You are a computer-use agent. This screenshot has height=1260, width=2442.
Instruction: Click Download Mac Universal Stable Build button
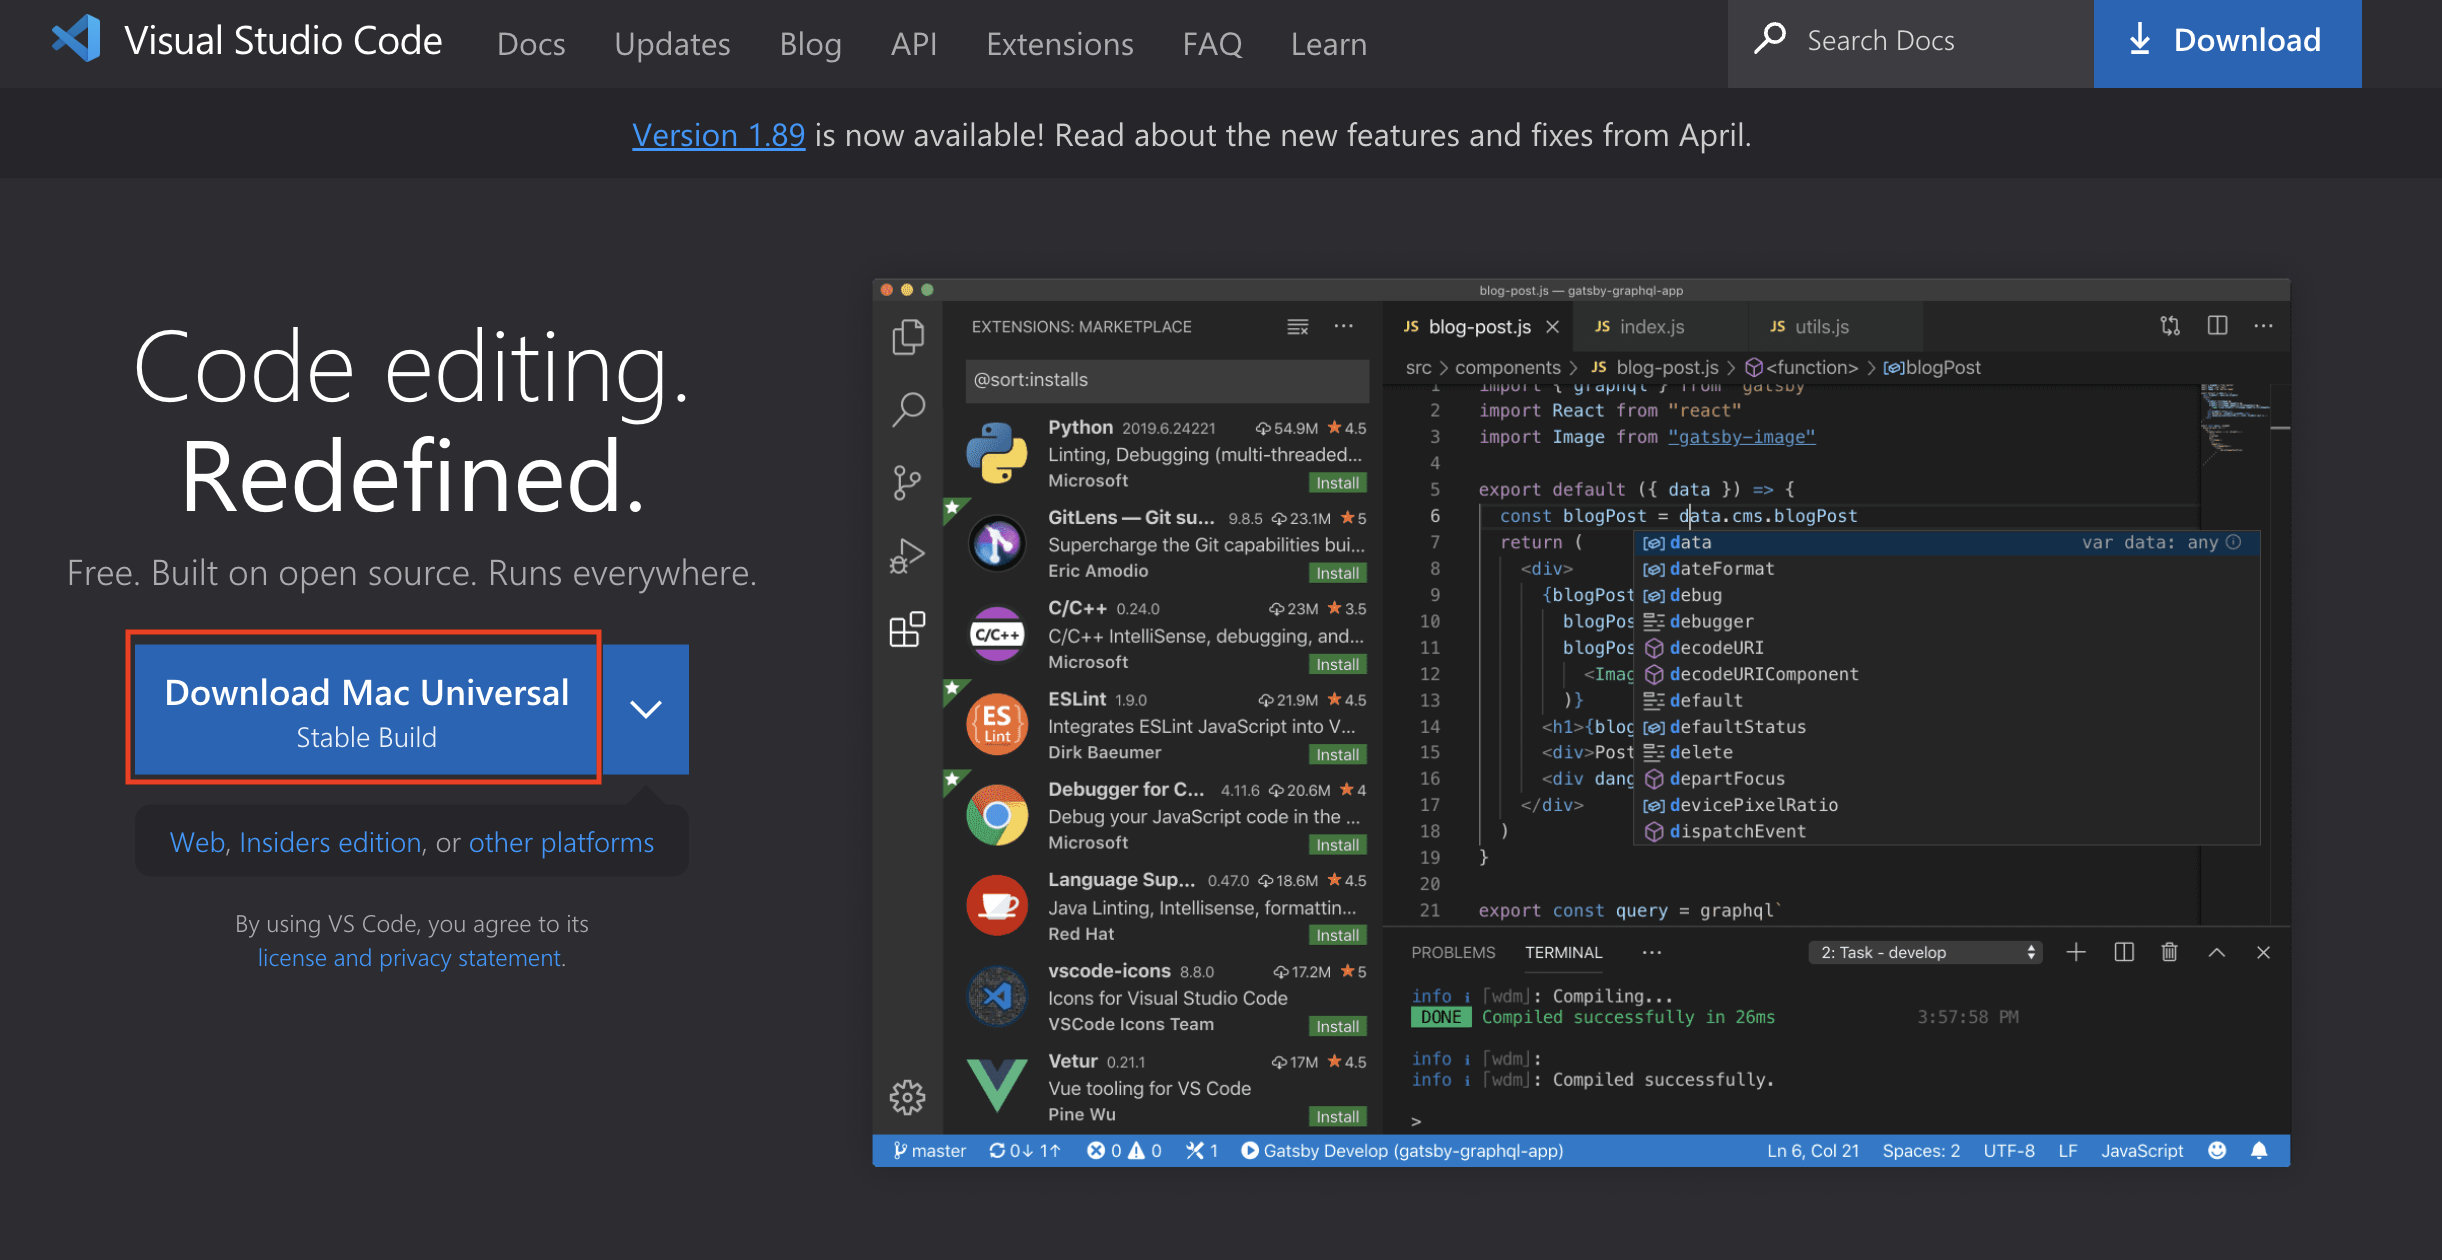(366, 709)
